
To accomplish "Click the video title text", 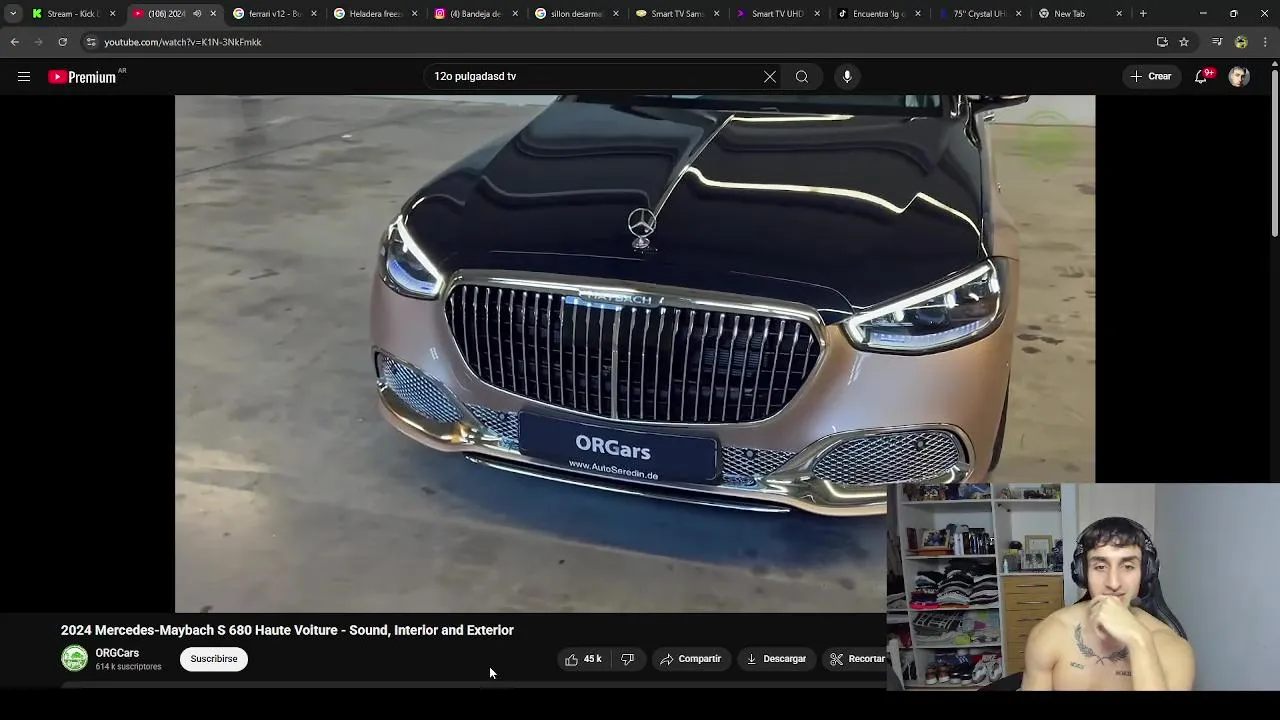I will point(287,630).
